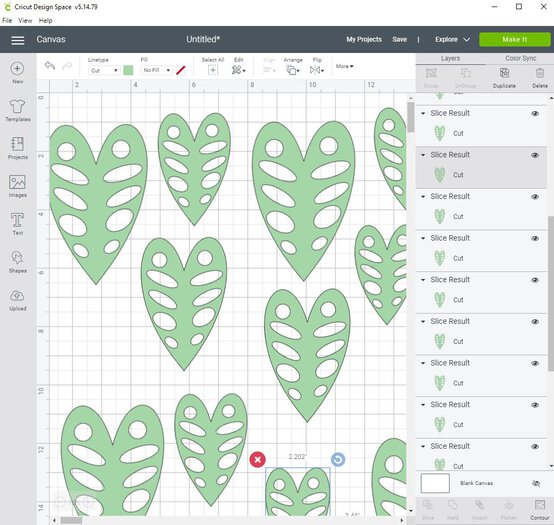
Task: Click the fill swatch with red slash
Action: [x=181, y=70]
